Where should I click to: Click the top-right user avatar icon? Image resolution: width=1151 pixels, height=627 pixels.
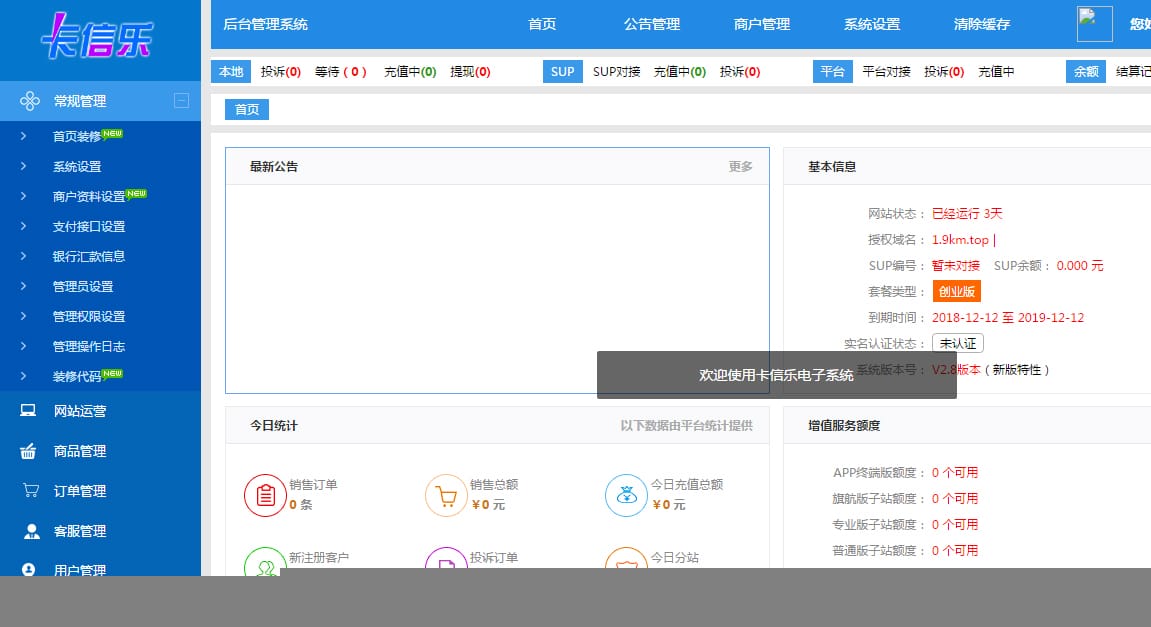[1094, 24]
